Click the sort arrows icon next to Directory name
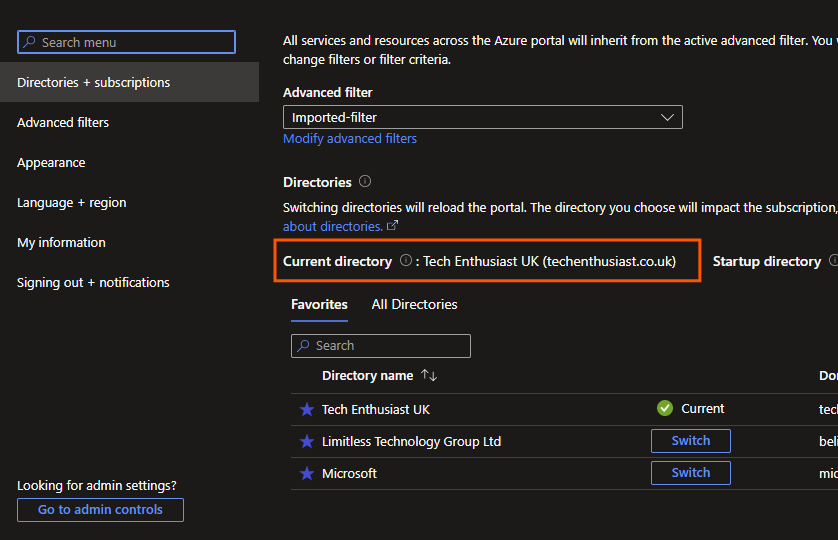The height and width of the screenshot is (540, 838). pyautogui.click(x=429, y=375)
